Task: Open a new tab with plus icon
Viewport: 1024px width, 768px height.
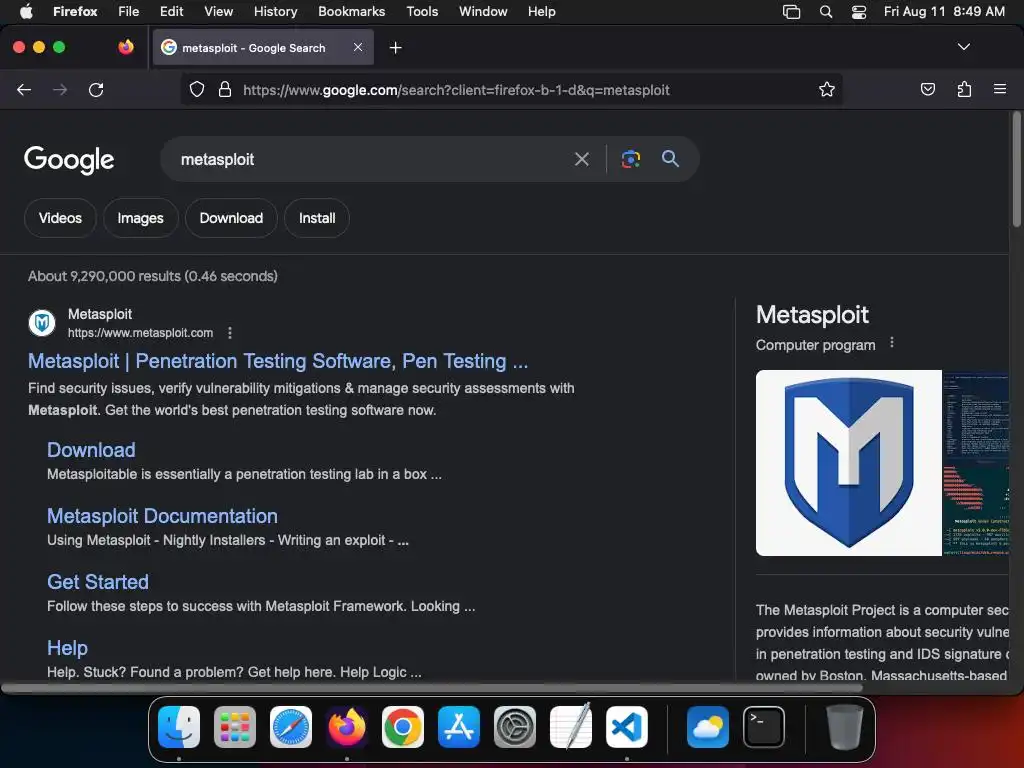Action: [x=395, y=48]
